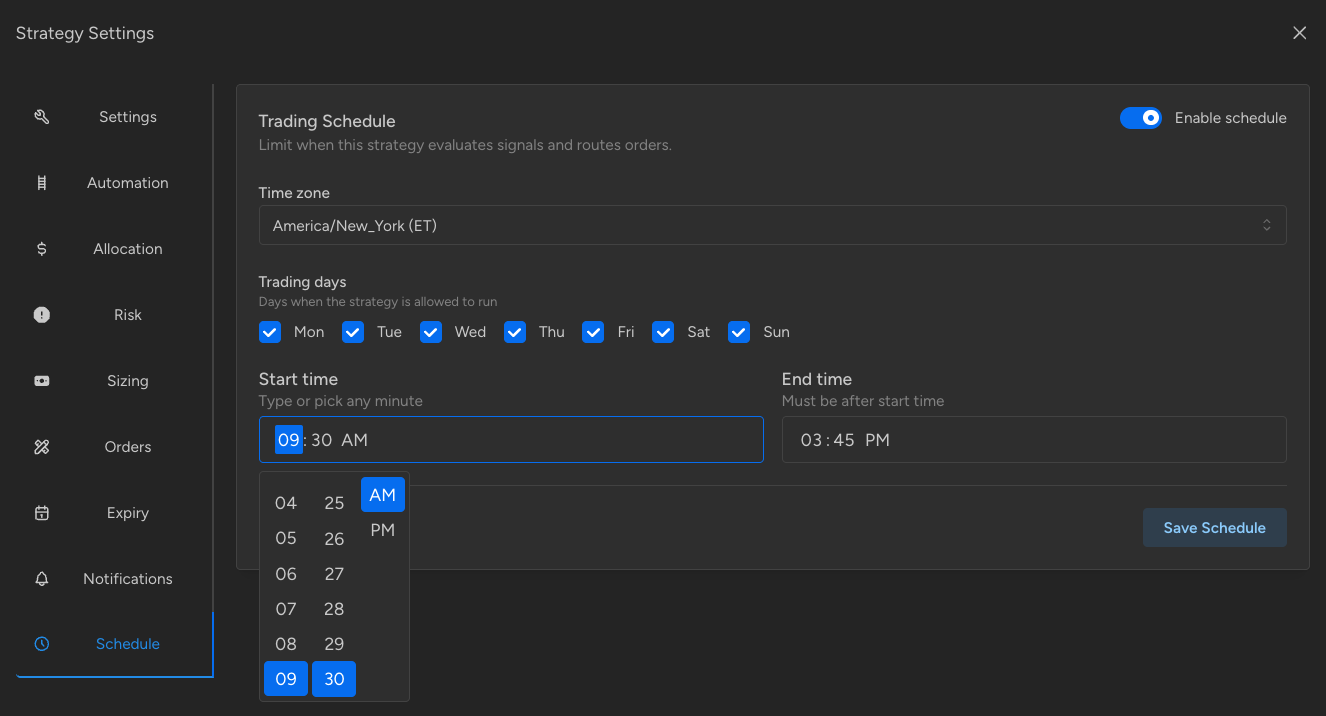Click the minutes segment of Start time

tap(321, 440)
